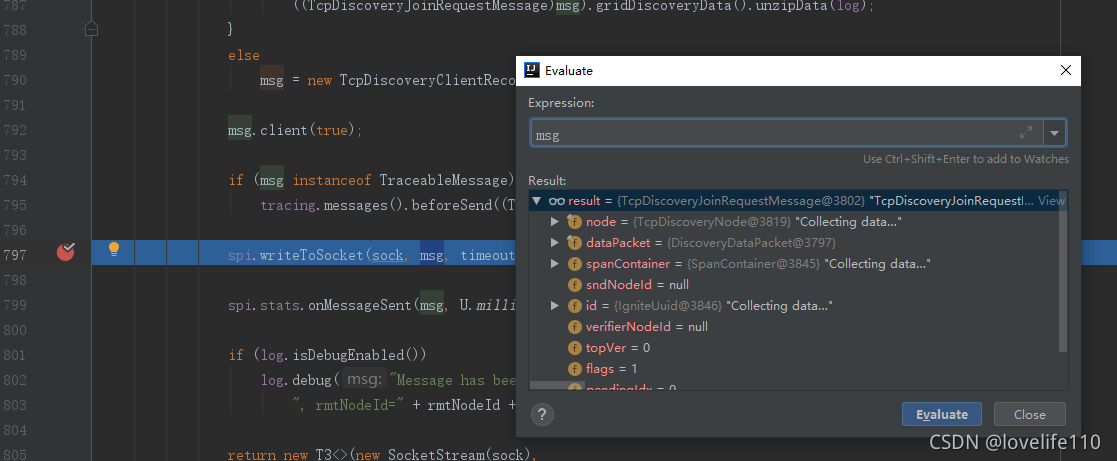Viewport: 1117px width, 461px height.
Task: Expand the id IgniteUuid entry
Action: (555, 306)
